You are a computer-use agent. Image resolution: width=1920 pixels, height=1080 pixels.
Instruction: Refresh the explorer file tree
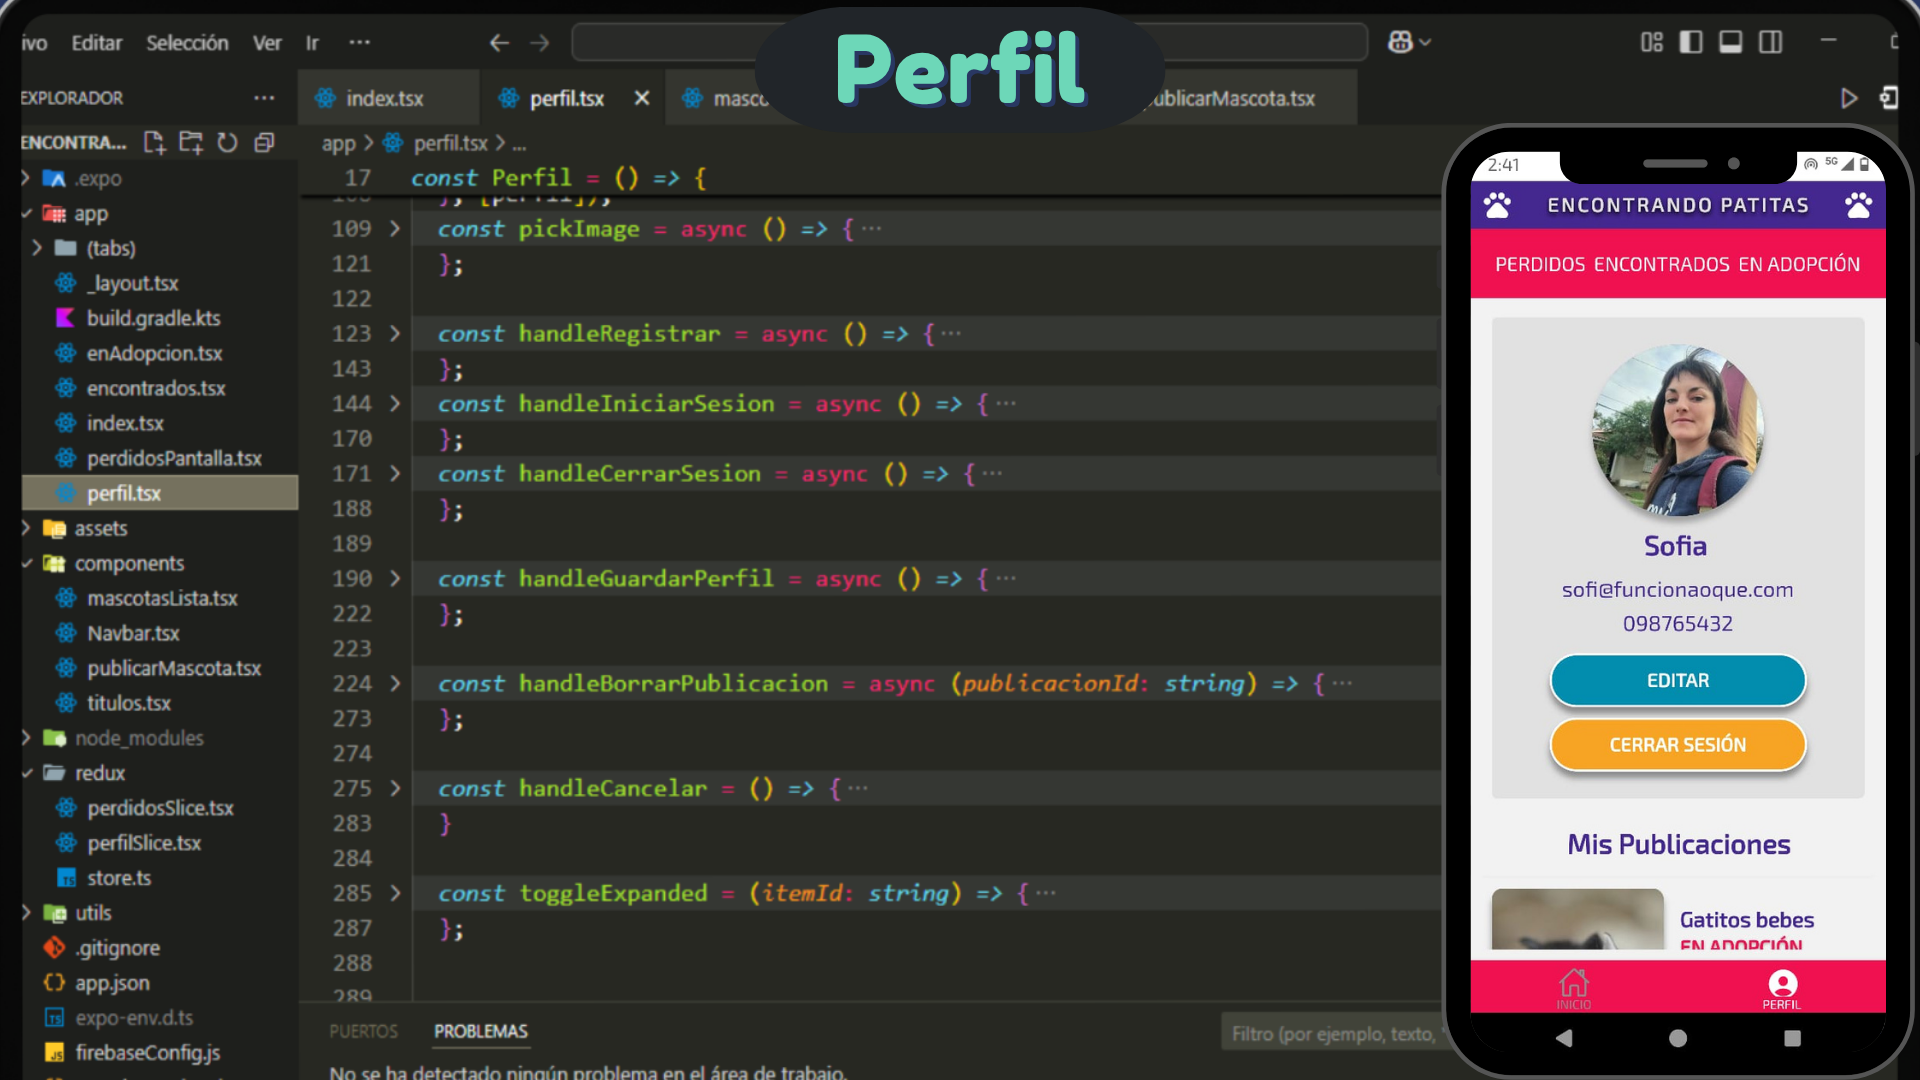[x=228, y=142]
